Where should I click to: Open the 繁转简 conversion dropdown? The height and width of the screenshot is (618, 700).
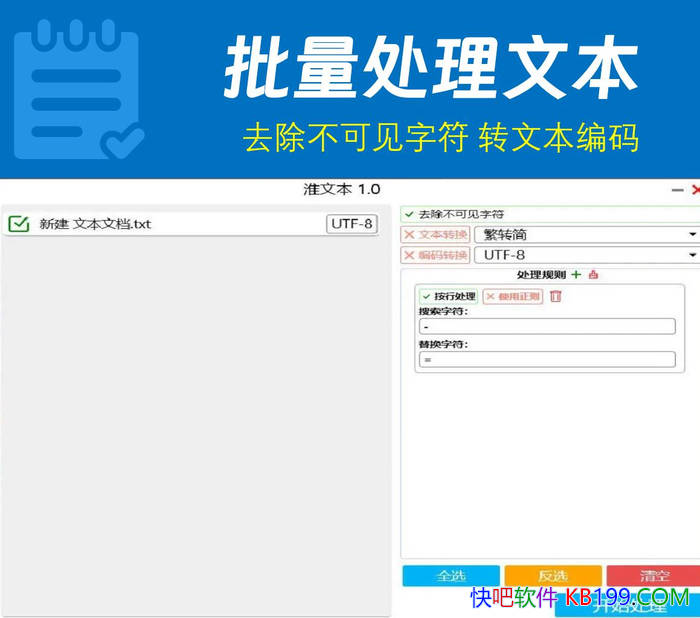point(586,234)
